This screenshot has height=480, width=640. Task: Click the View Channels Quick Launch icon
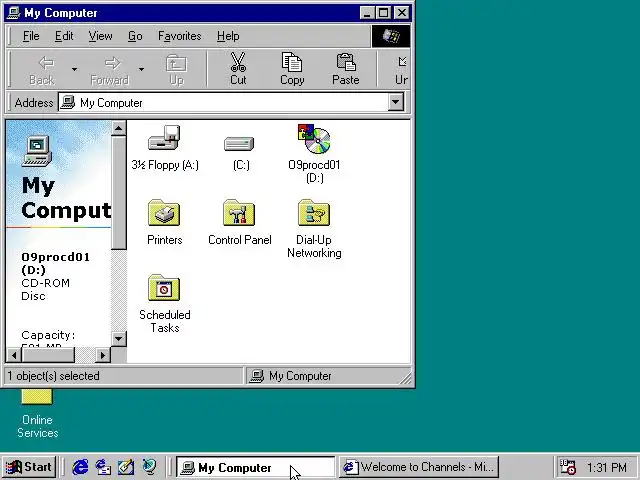[149, 467]
